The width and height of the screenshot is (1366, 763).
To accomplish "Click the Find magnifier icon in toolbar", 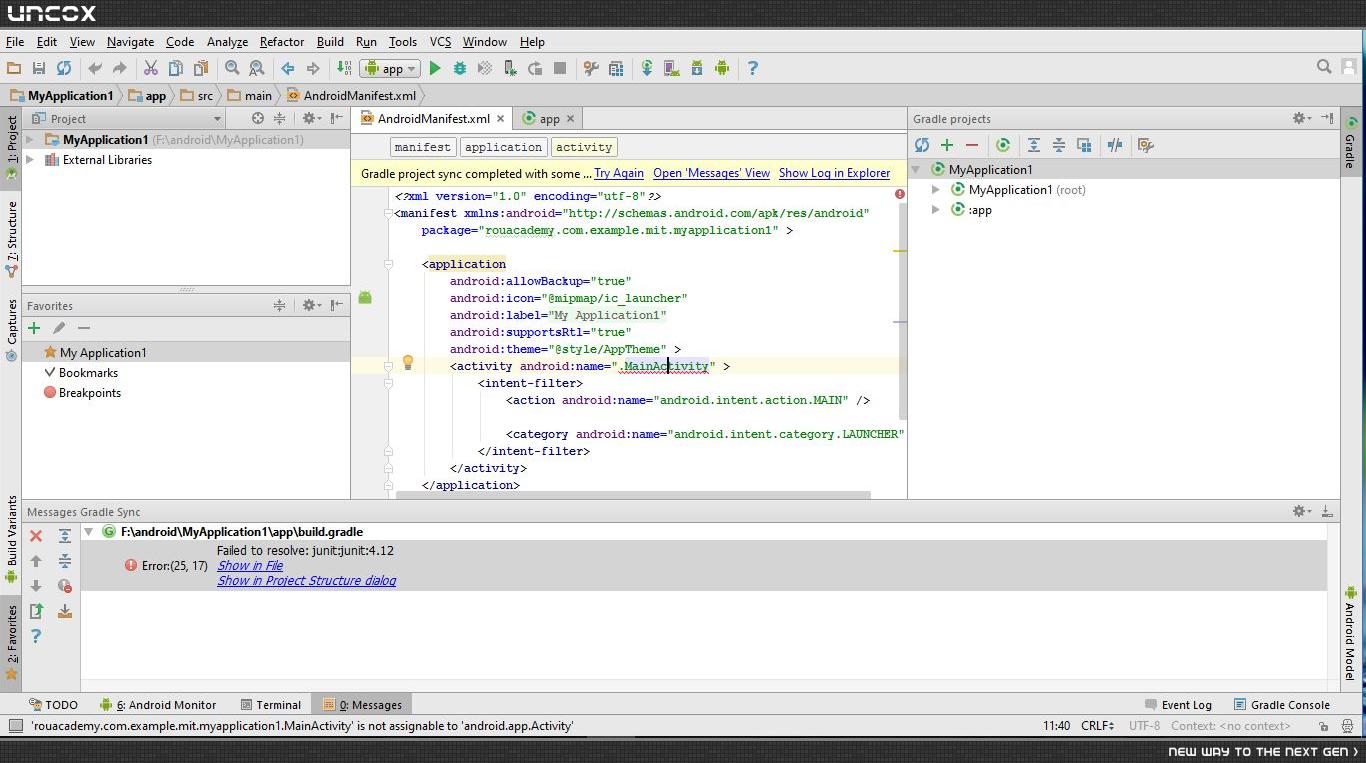I will [x=232, y=68].
